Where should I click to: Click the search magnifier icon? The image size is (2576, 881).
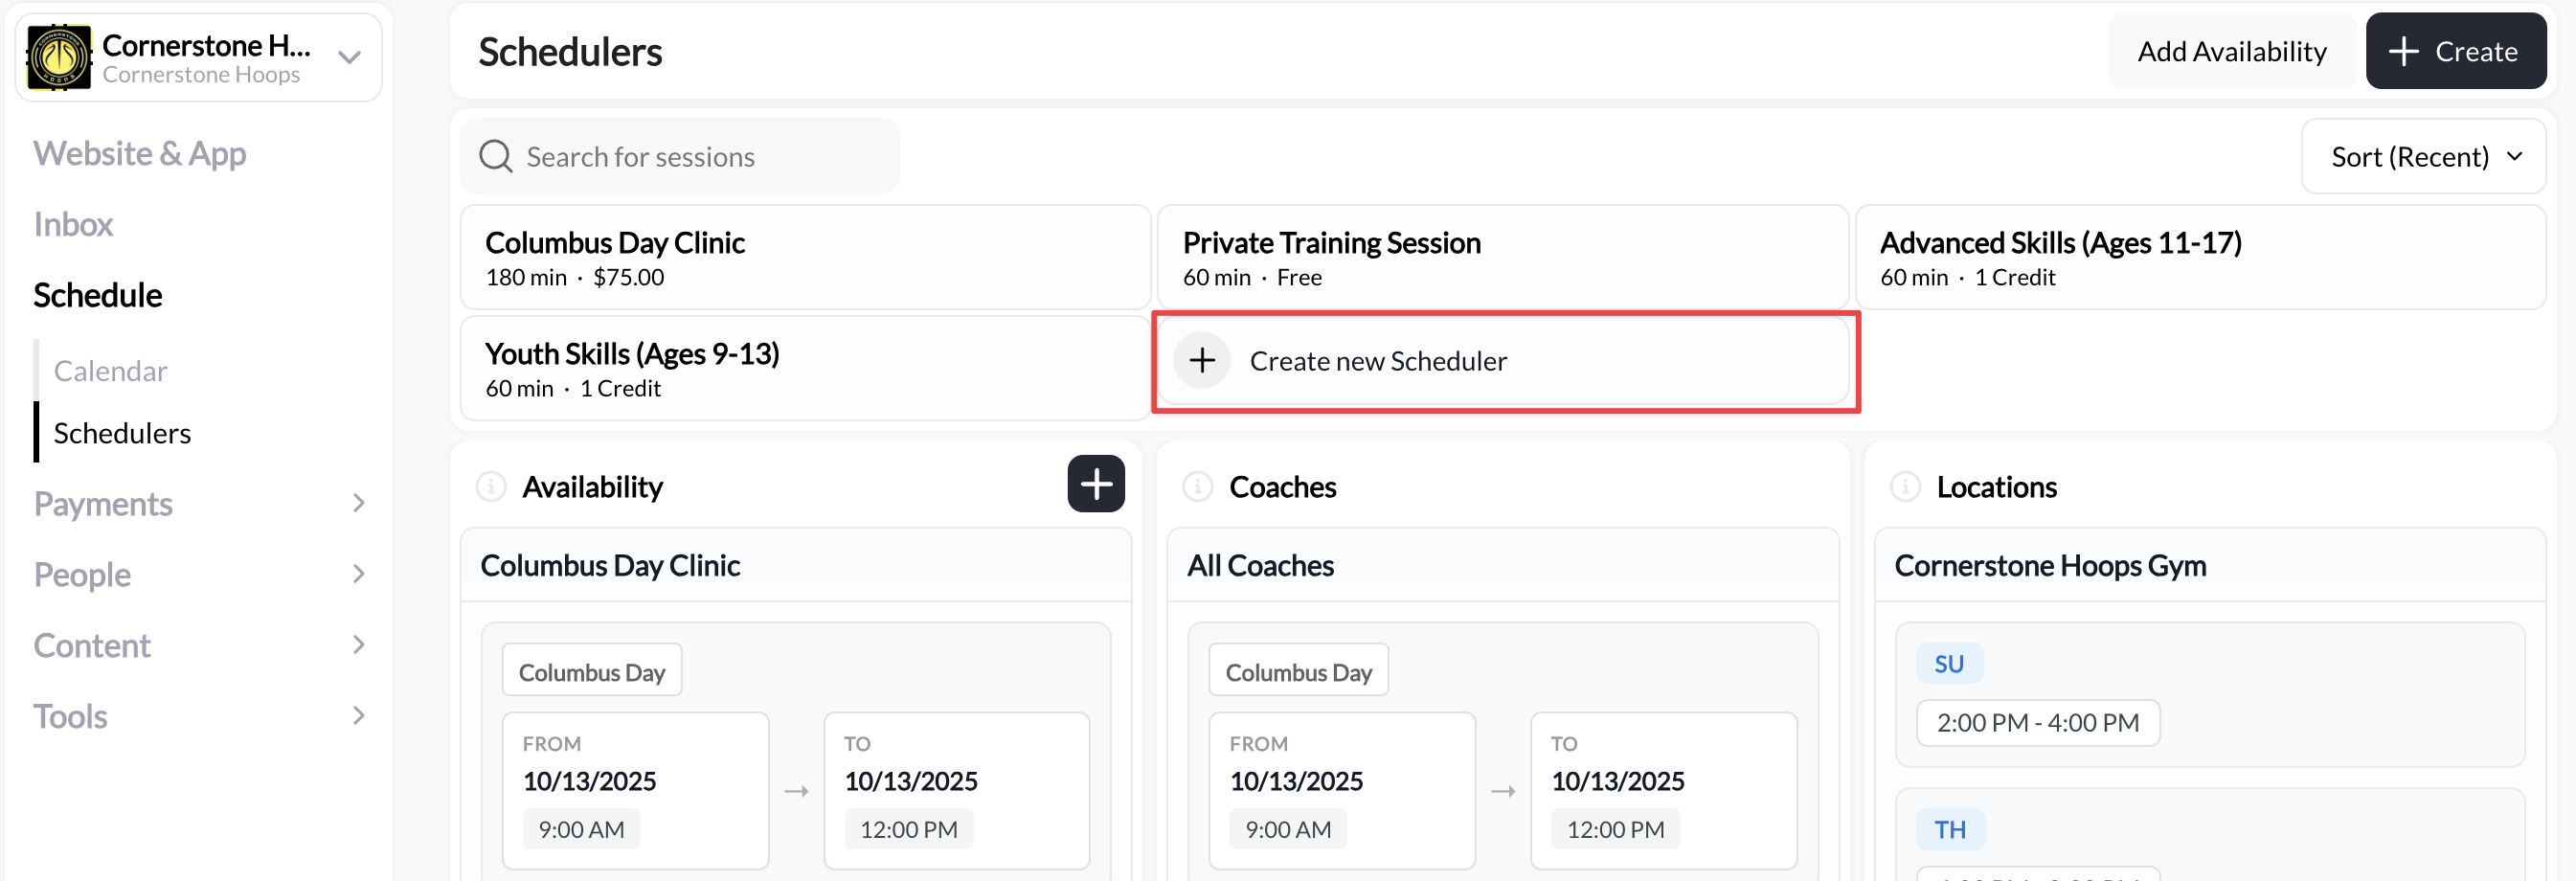pyautogui.click(x=494, y=156)
